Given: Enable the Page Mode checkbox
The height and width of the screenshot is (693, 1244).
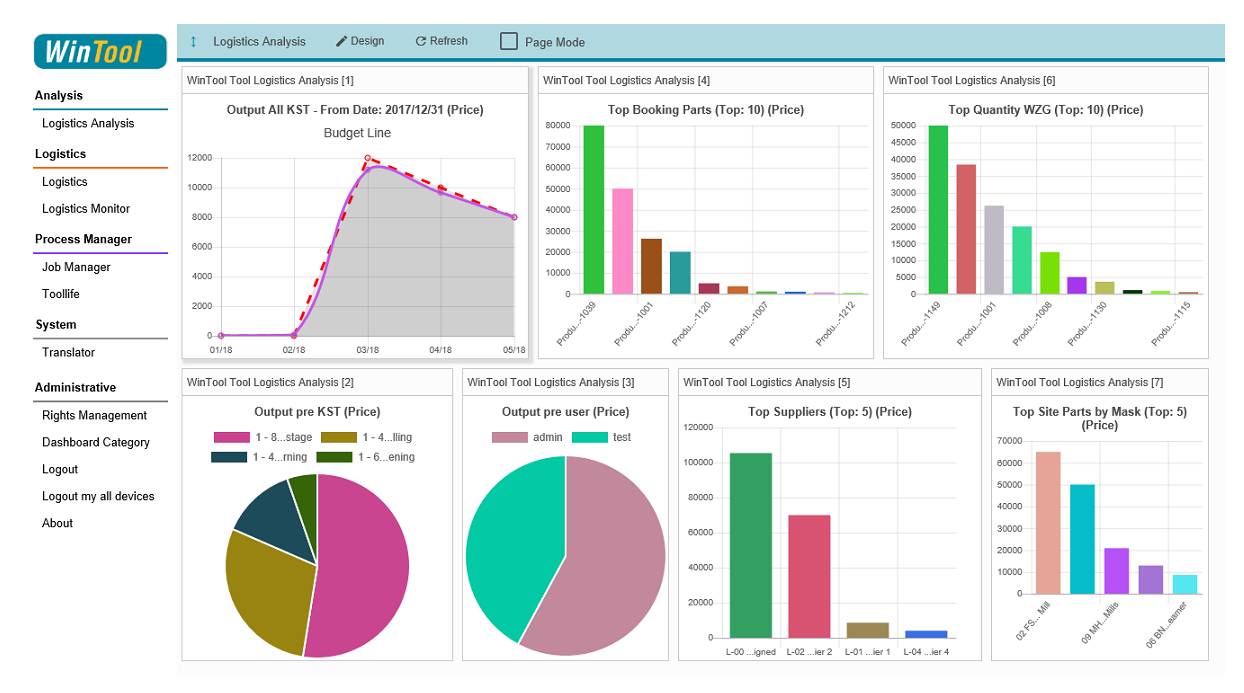Looking at the screenshot, I should pos(509,41).
